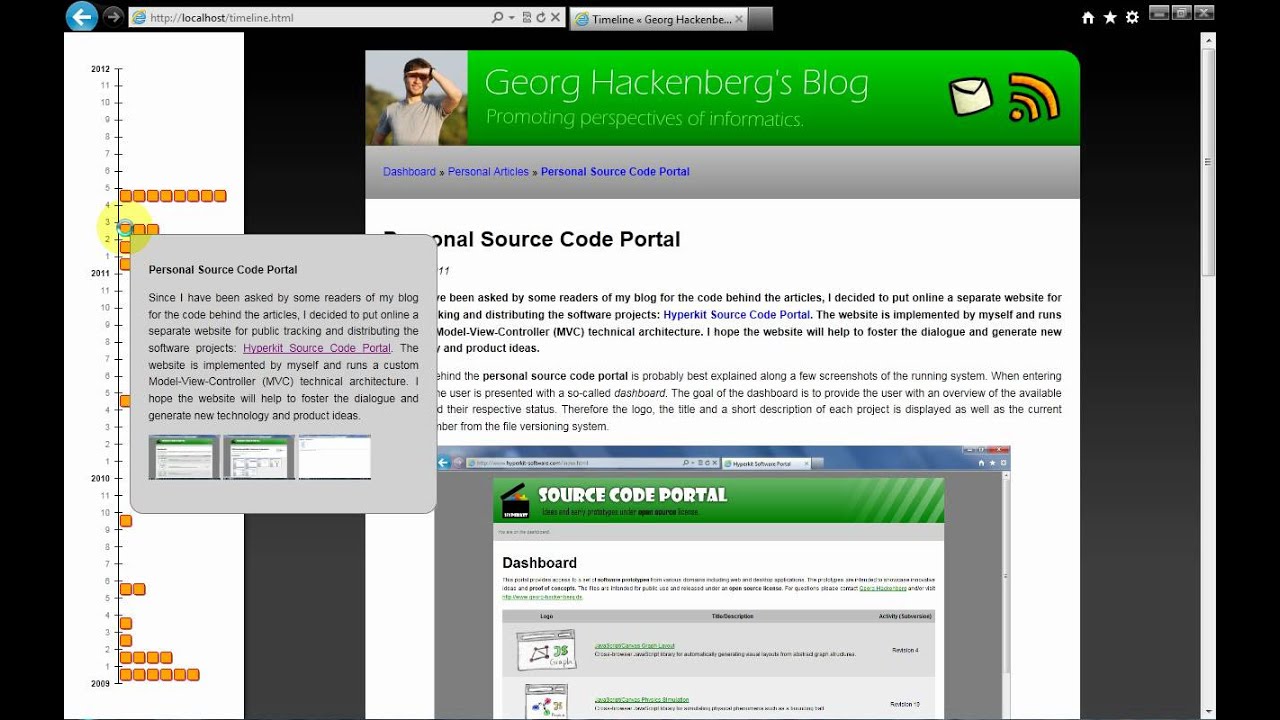Close the Timeline browser tab
The image size is (1280, 720).
coord(739,19)
